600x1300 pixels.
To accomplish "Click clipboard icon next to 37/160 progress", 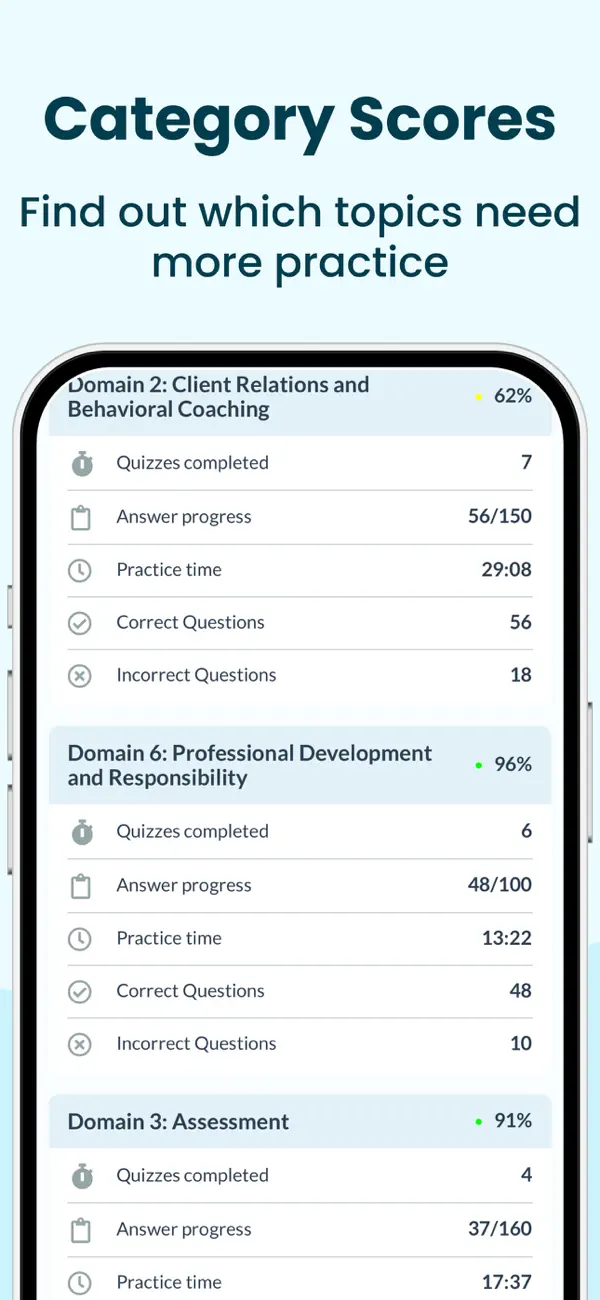I will 80,1230.
